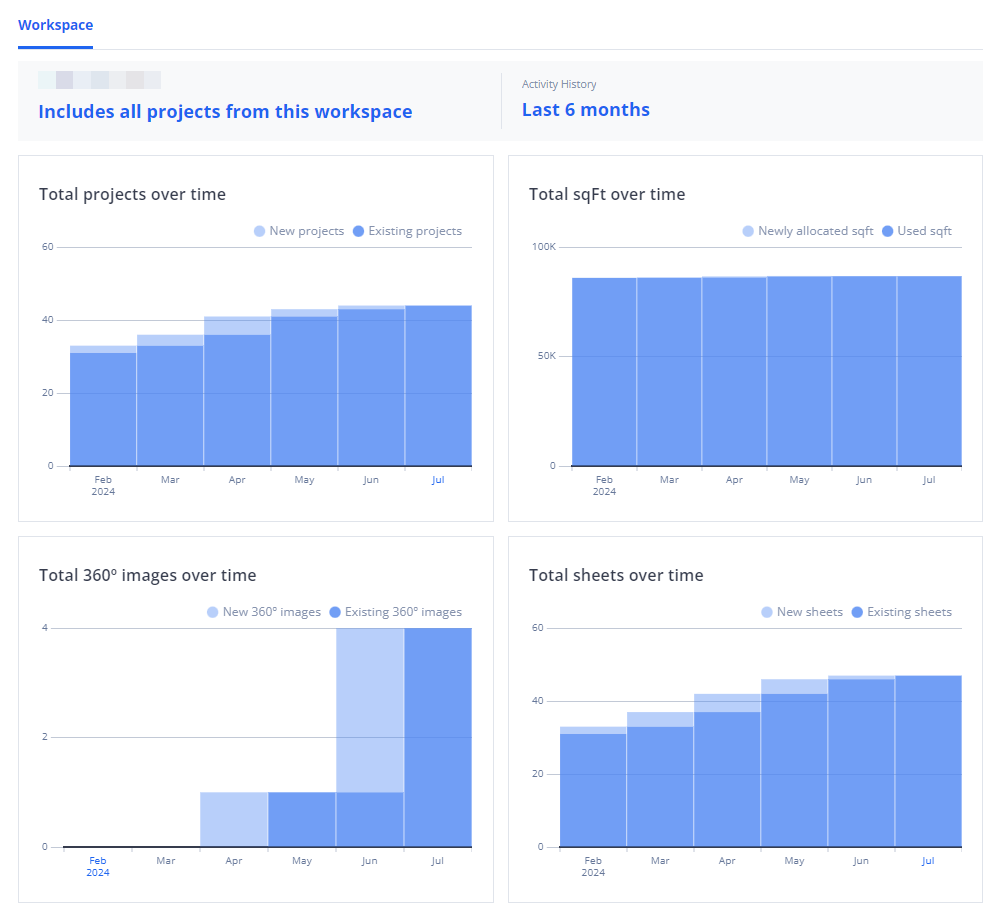The image size is (998, 920).
Task: Toggle the 'New projects' legend item
Action: pos(298,231)
